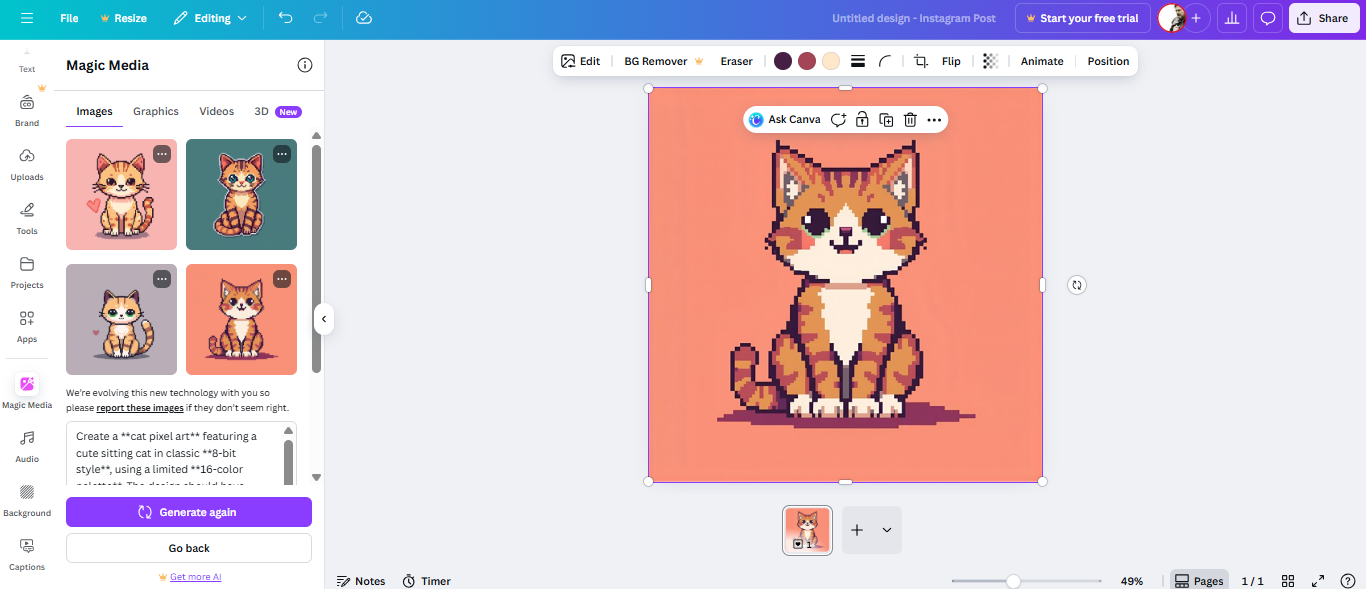
Task: Click the crop icon in image toolbar
Action: [921, 61]
